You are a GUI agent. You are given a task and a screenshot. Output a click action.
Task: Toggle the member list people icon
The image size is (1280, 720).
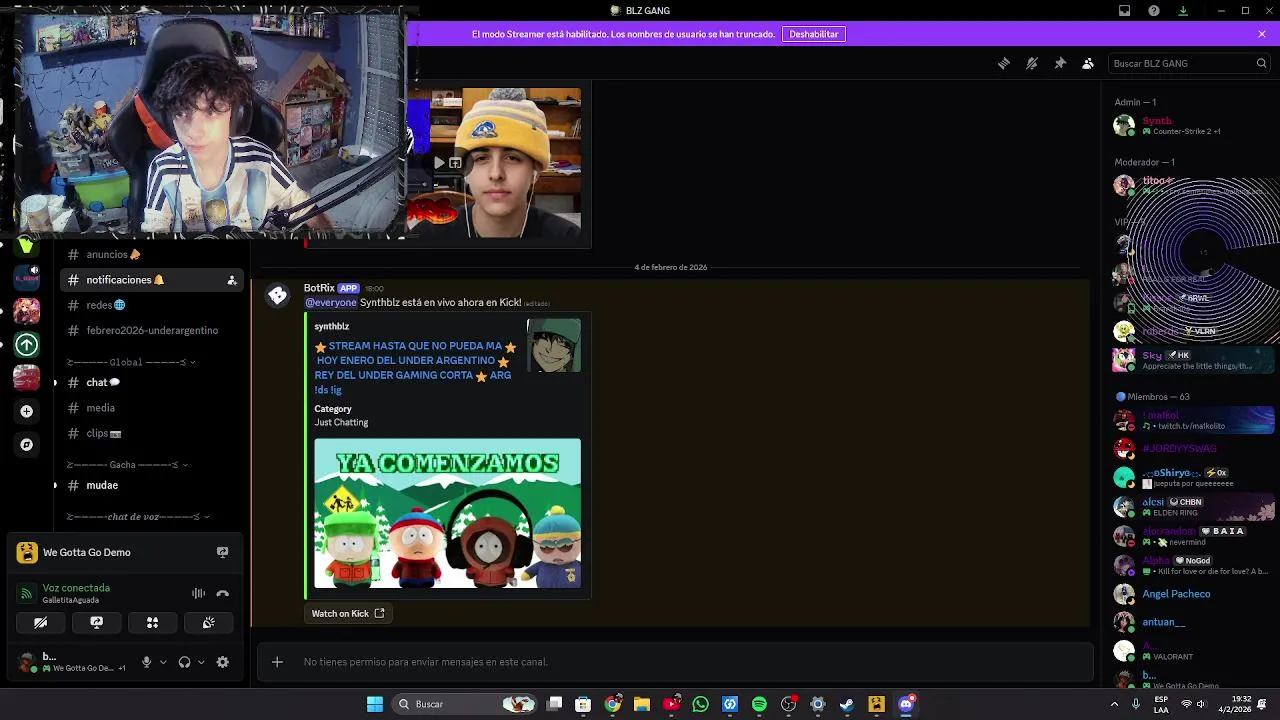point(1088,63)
